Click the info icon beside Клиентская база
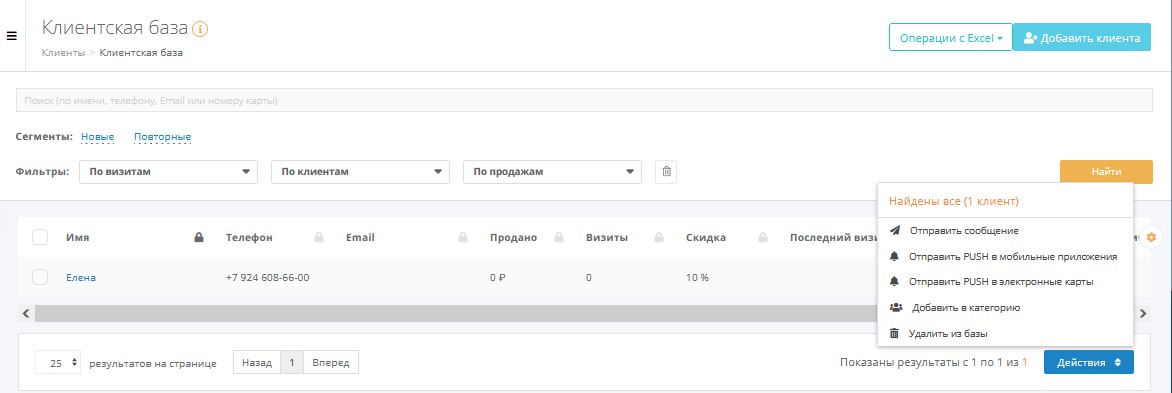 [200, 29]
